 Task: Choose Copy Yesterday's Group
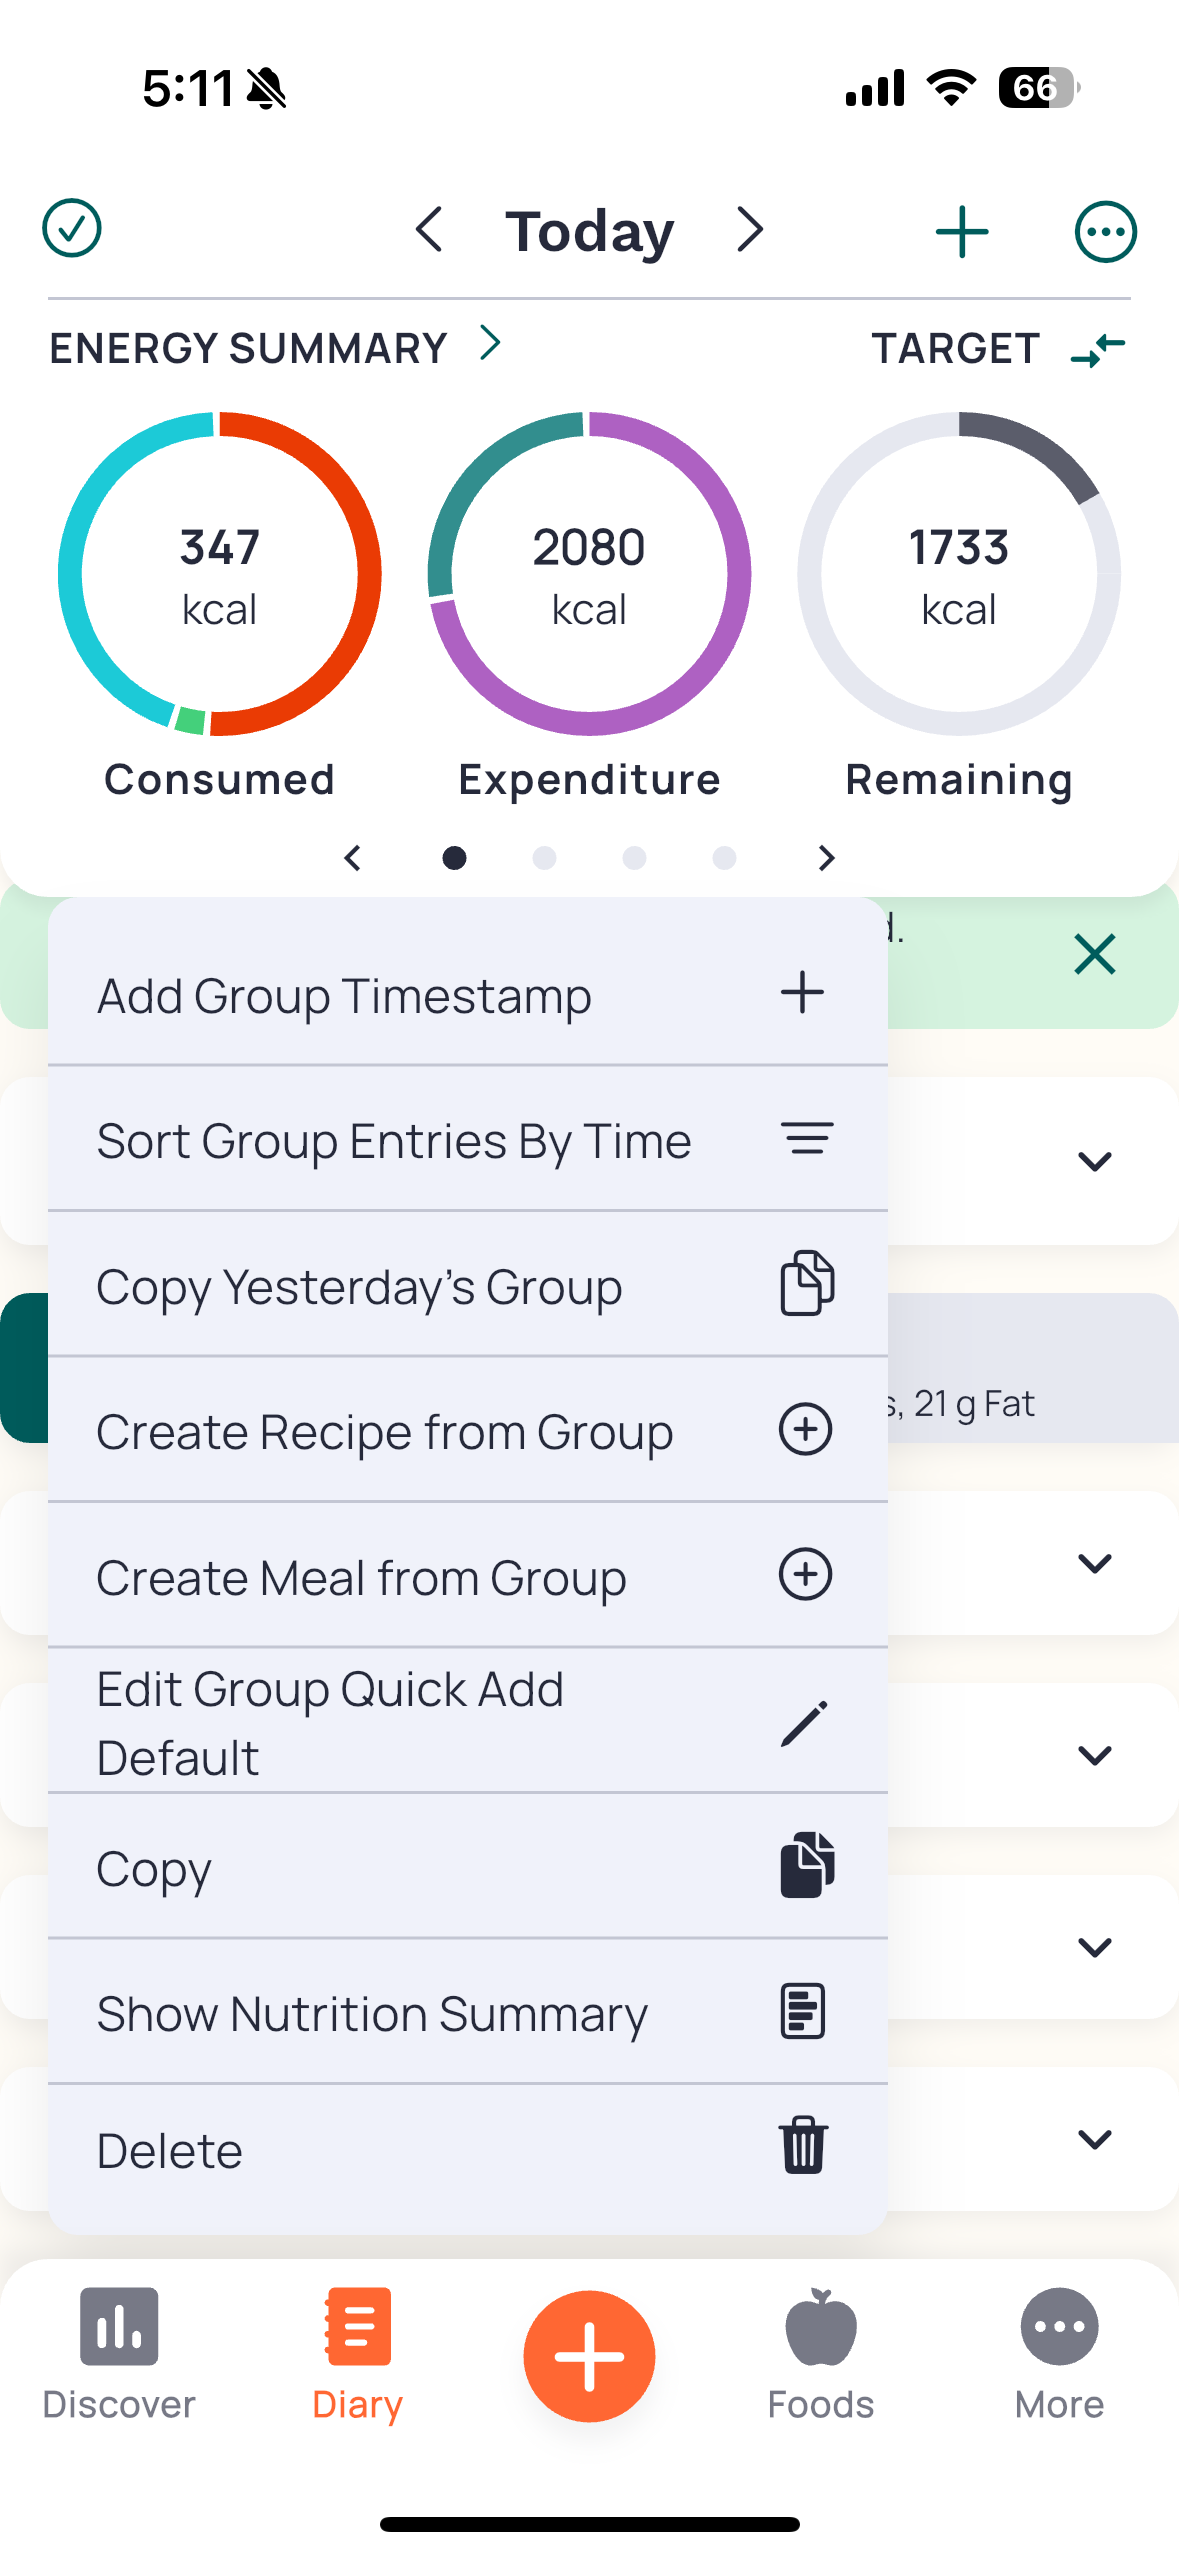tap(468, 1284)
